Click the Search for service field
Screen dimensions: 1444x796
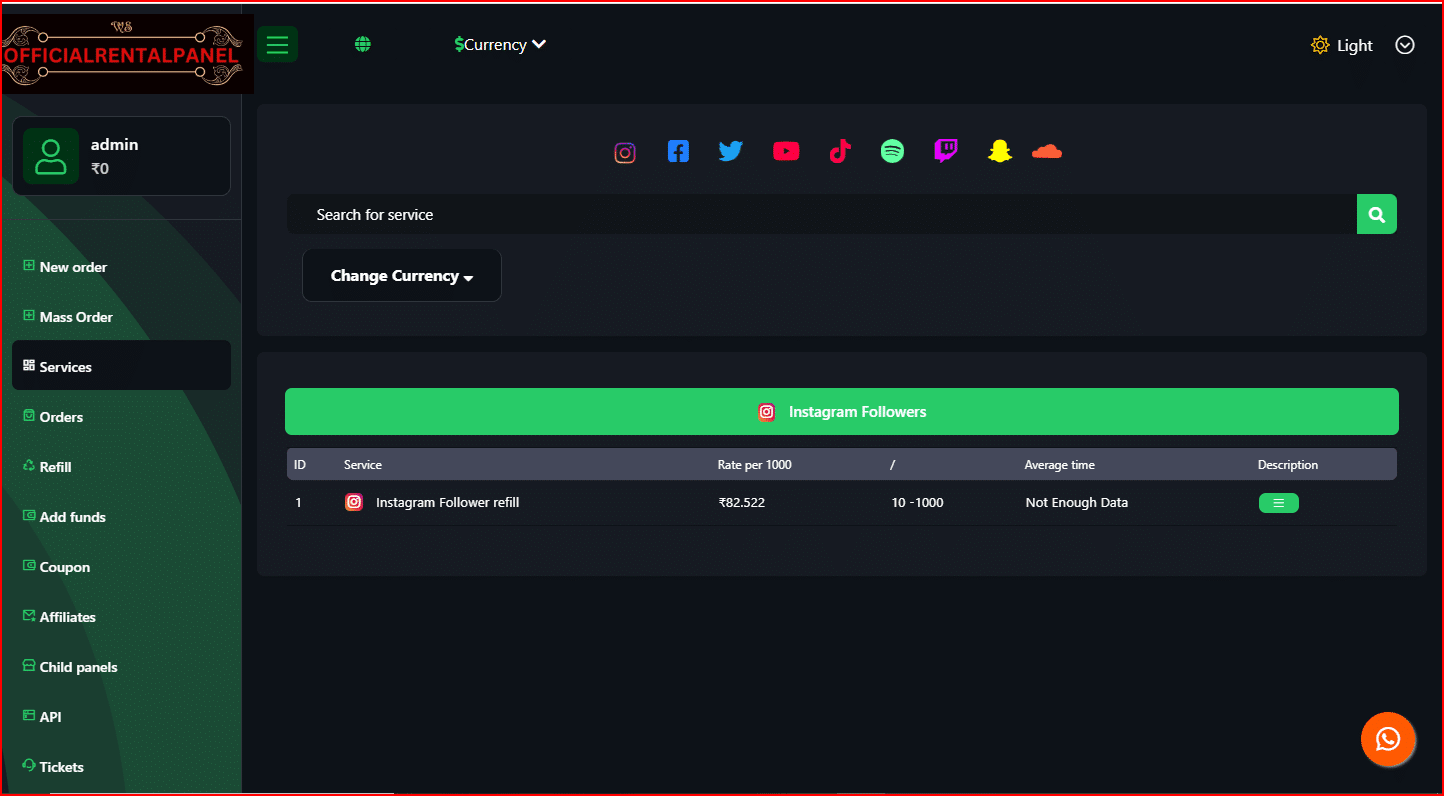point(820,215)
